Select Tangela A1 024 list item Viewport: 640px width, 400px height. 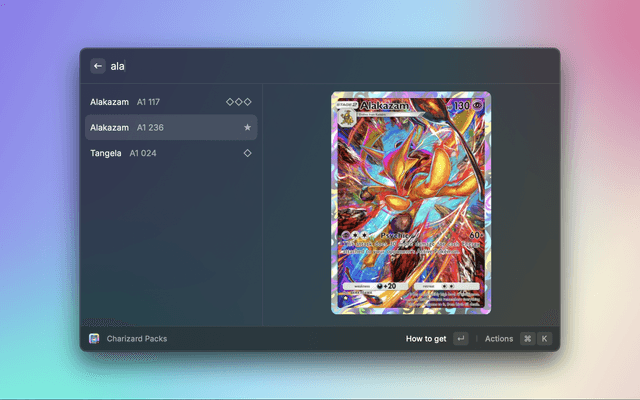point(170,153)
